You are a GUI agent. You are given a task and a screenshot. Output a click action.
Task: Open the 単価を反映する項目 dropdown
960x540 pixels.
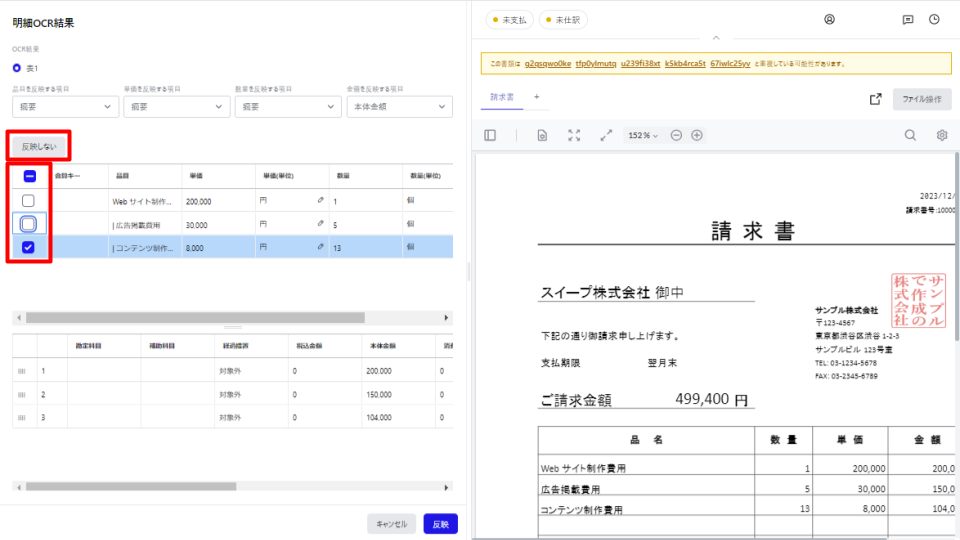click(177, 107)
